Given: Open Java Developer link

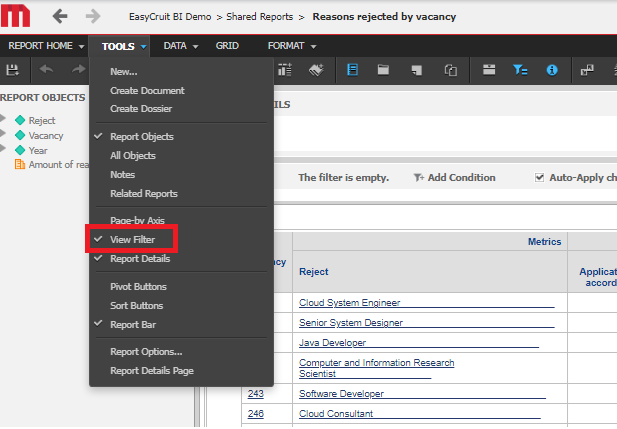Looking at the screenshot, I should [333, 343].
